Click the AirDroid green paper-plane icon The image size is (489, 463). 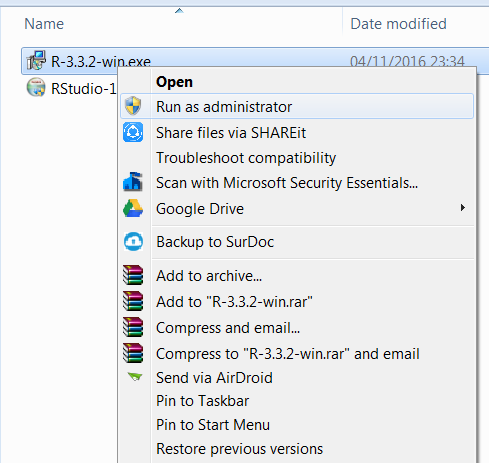(135, 377)
